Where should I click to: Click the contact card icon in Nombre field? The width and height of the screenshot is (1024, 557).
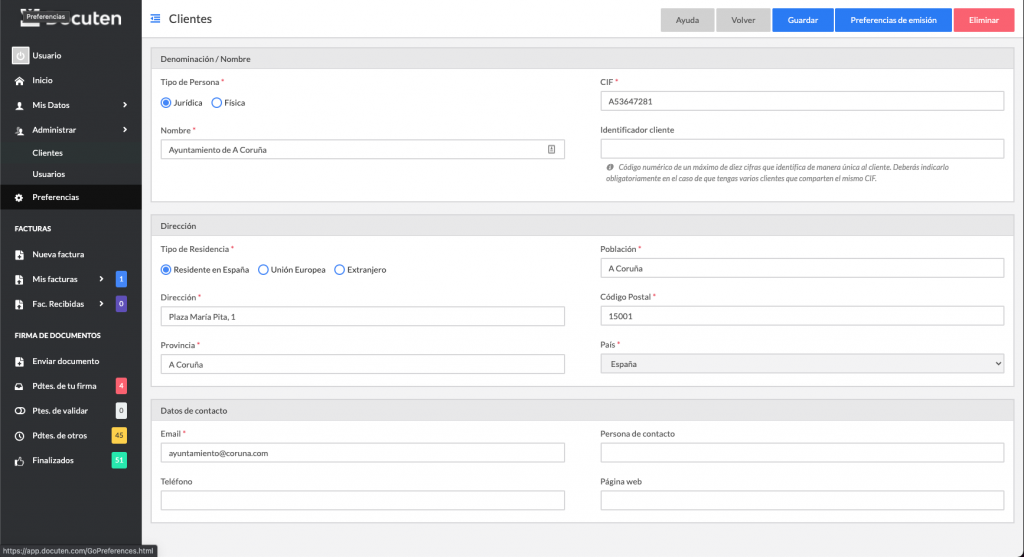pyautogui.click(x=551, y=150)
